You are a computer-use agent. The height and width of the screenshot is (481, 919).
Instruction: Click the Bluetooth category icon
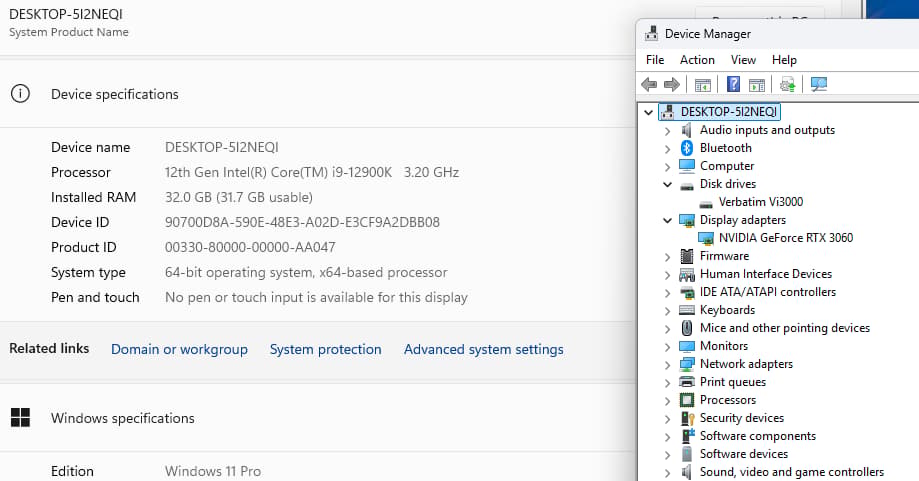click(687, 148)
